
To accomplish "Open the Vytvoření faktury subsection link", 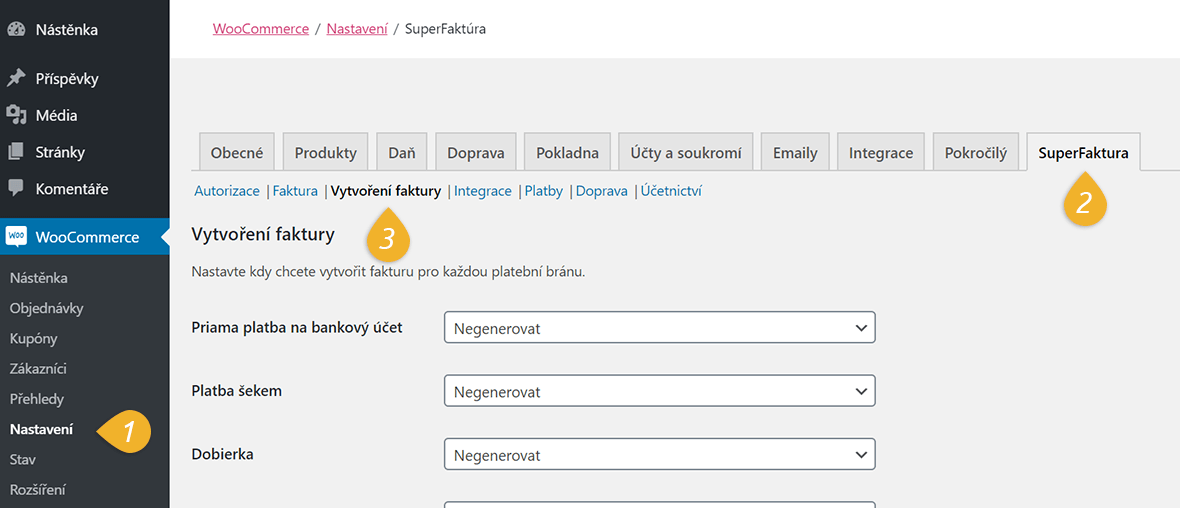I will click(386, 191).
